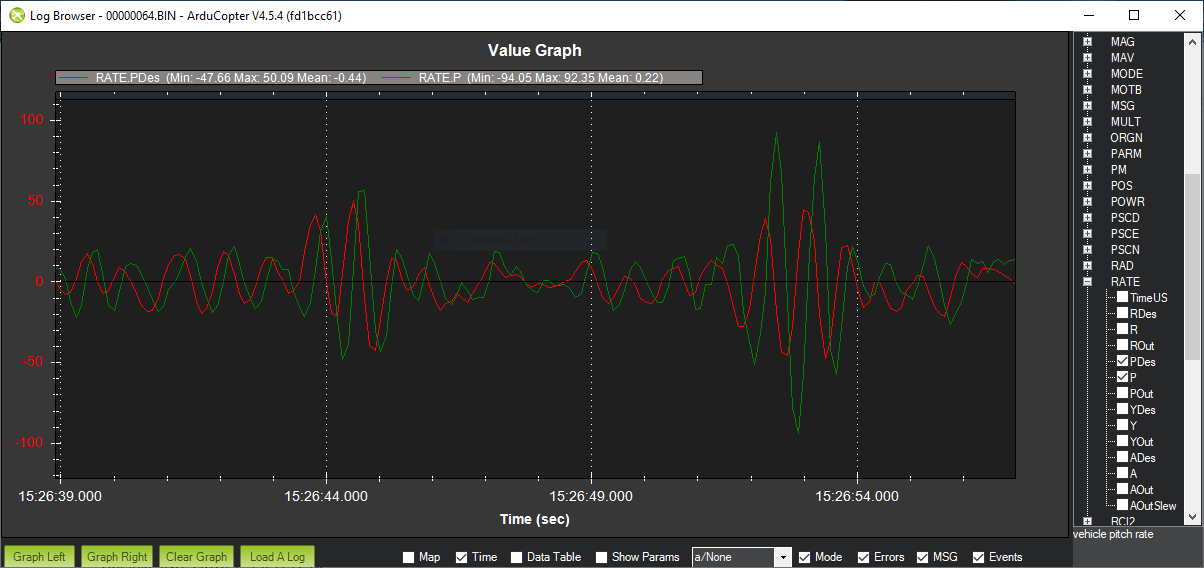
Task: Expand the MAG tree node
Action: [1087, 42]
